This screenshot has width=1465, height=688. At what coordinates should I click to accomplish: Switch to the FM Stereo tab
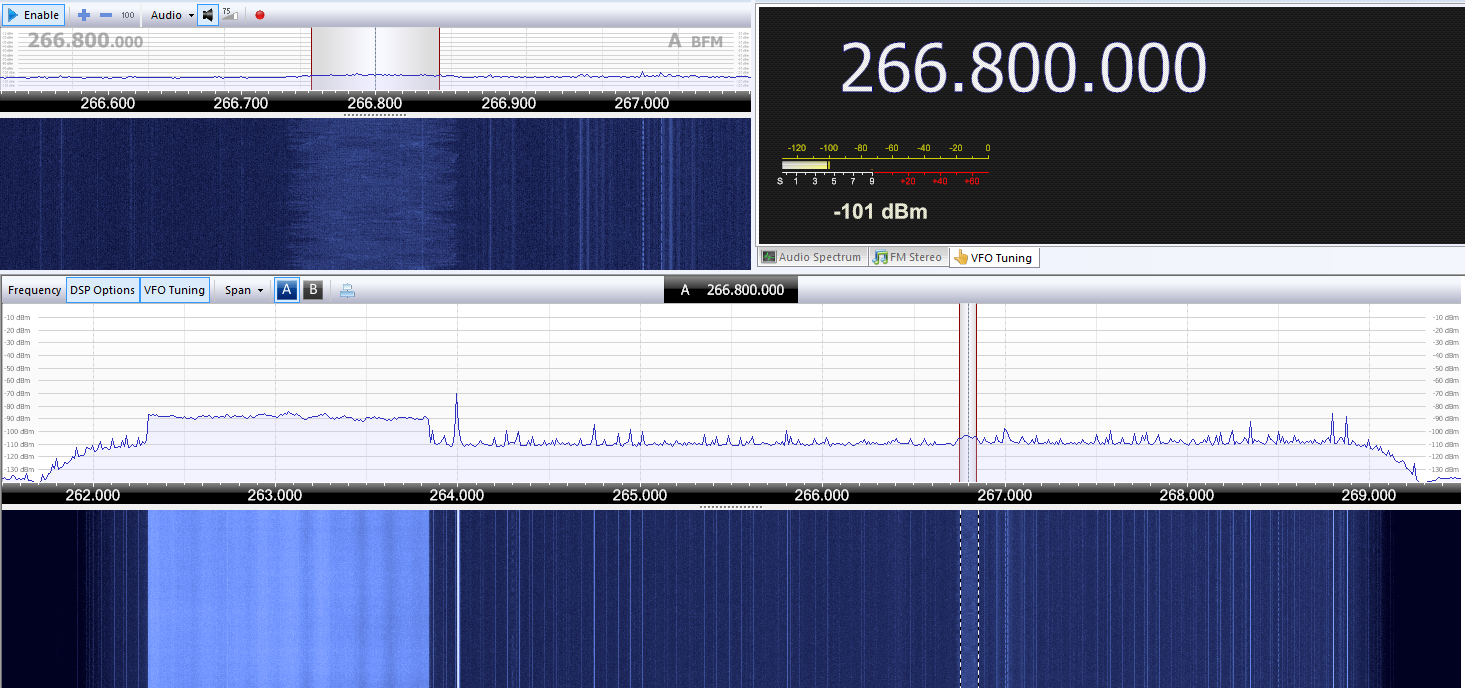(908, 257)
